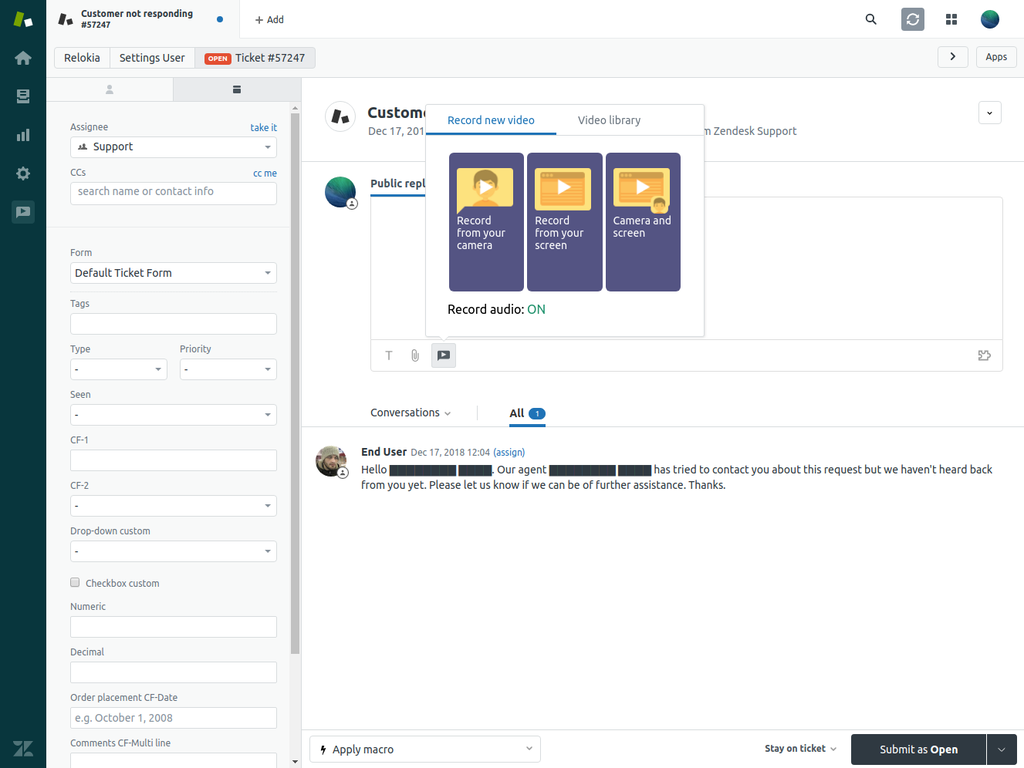Open the Views icon in left sidebar

[22, 96]
